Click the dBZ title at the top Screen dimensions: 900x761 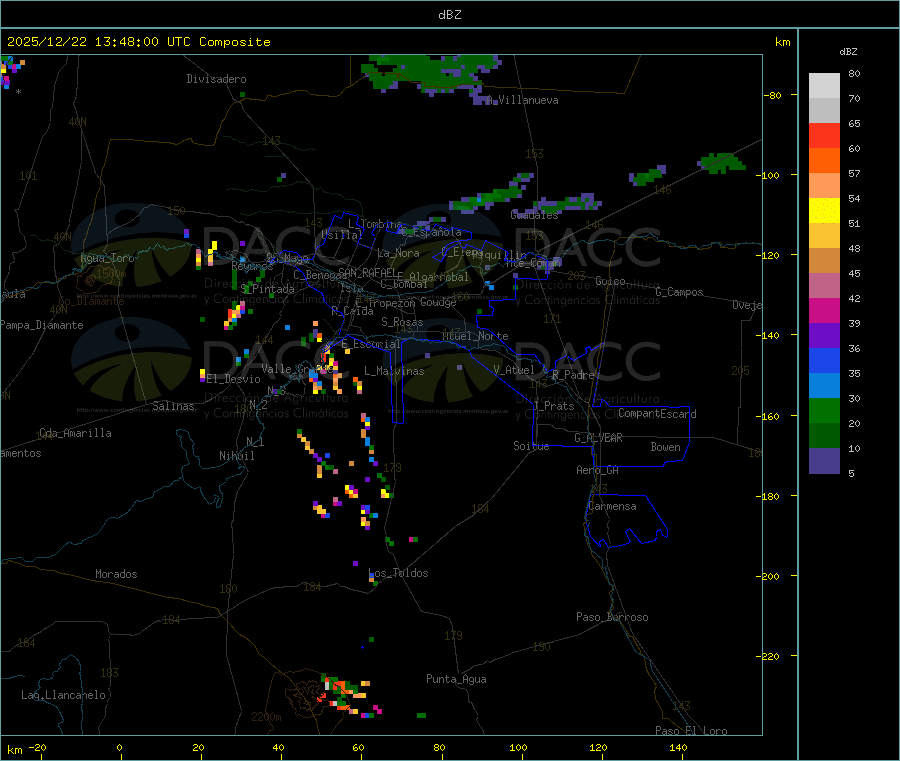coord(449,15)
